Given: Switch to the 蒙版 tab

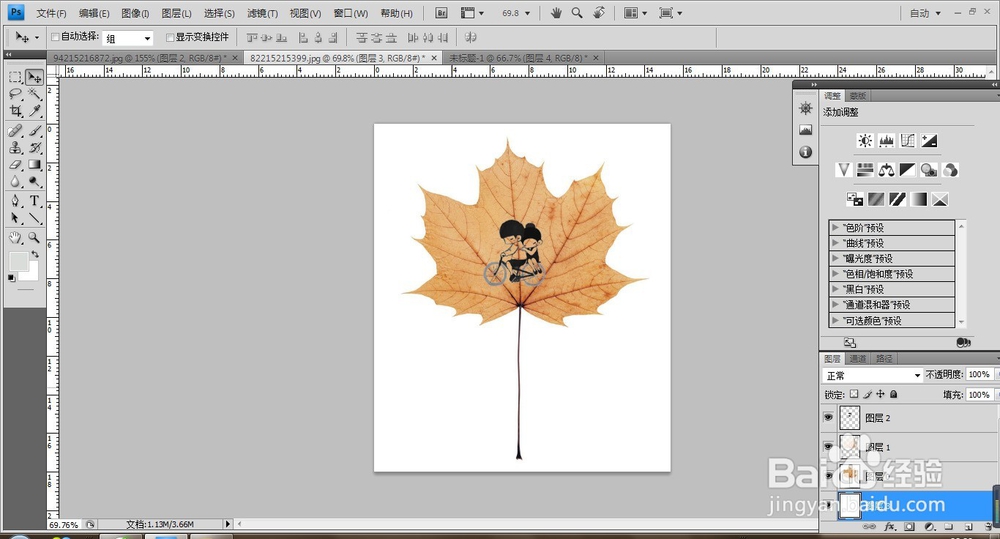Looking at the screenshot, I should [858, 96].
